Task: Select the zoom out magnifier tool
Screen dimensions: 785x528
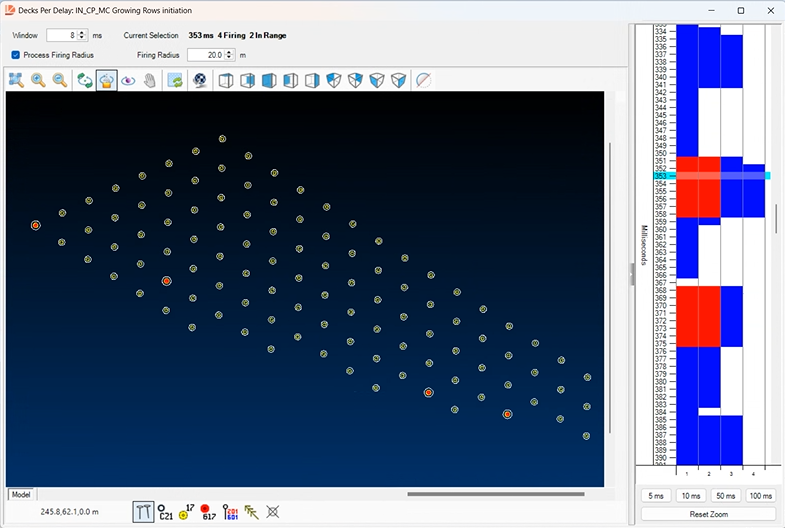Action: click(x=60, y=80)
